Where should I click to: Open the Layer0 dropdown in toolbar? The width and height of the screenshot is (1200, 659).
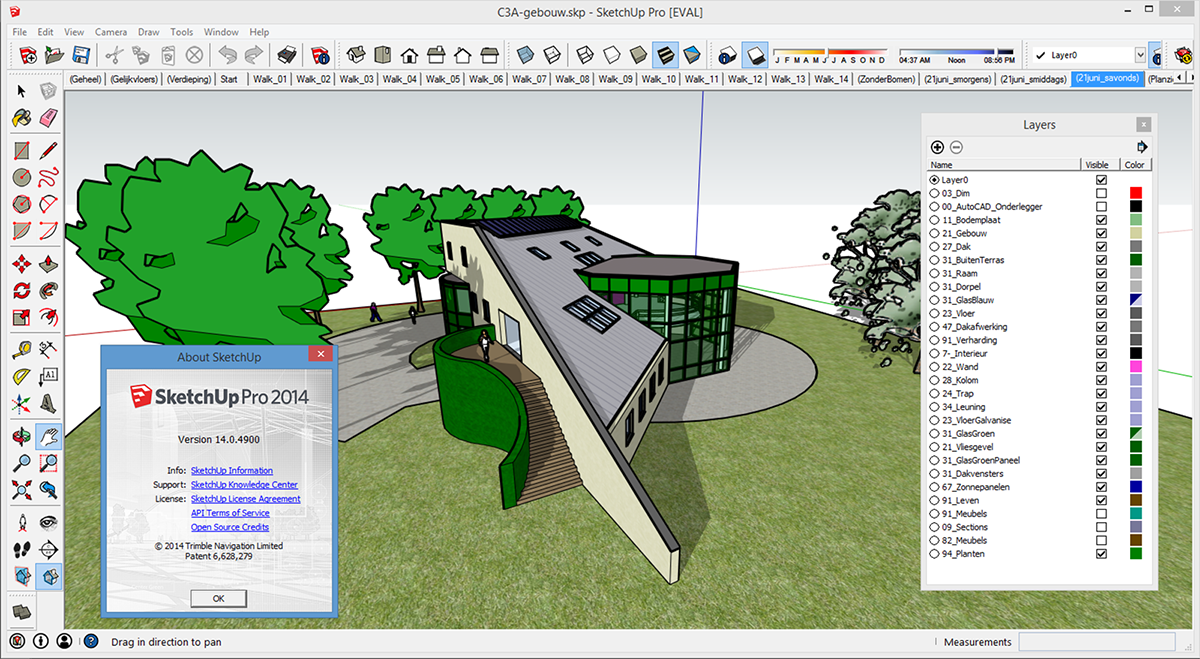pyautogui.click(x=1140, y=55)
